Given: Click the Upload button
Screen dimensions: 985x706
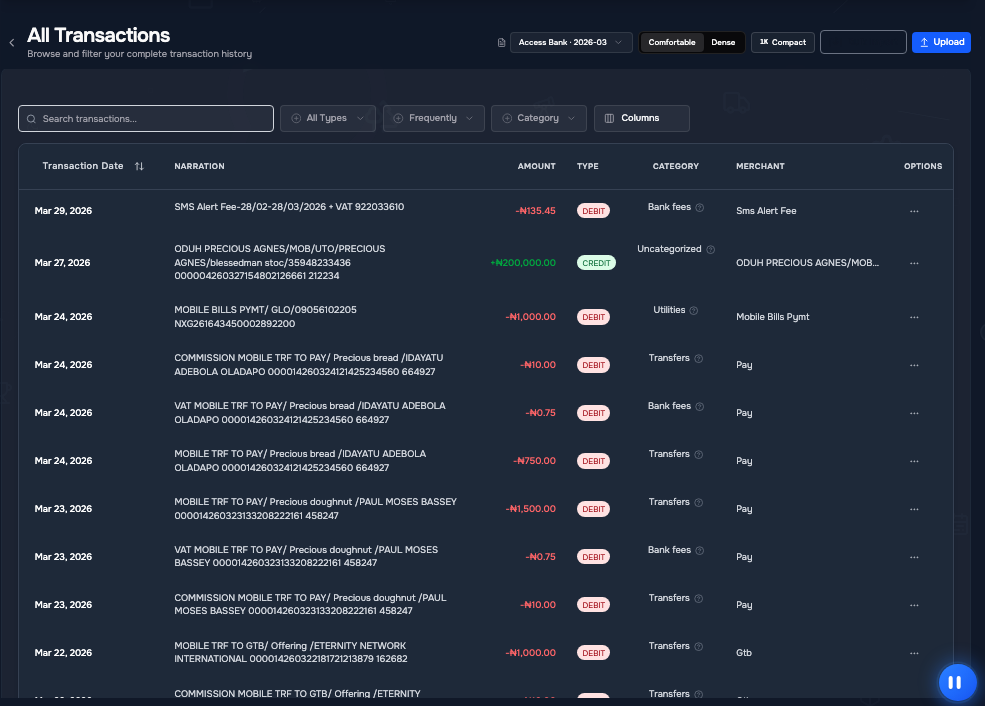Looking at the screenshot, I should (941, 43).
